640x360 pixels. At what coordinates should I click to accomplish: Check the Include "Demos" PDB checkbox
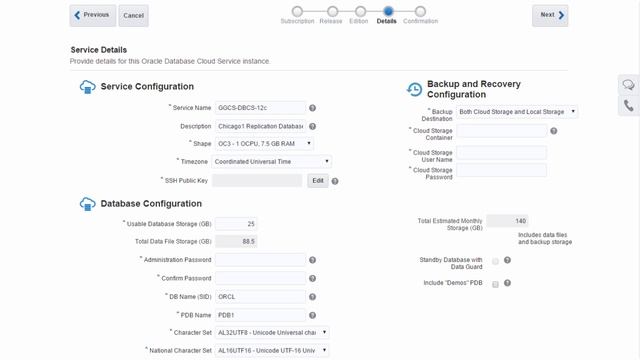495,284
